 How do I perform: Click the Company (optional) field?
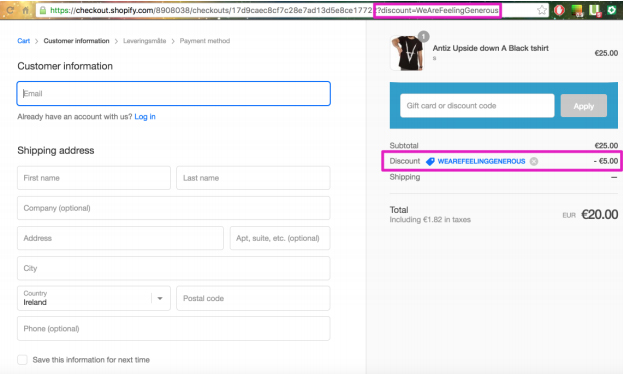tap(174, 208)
